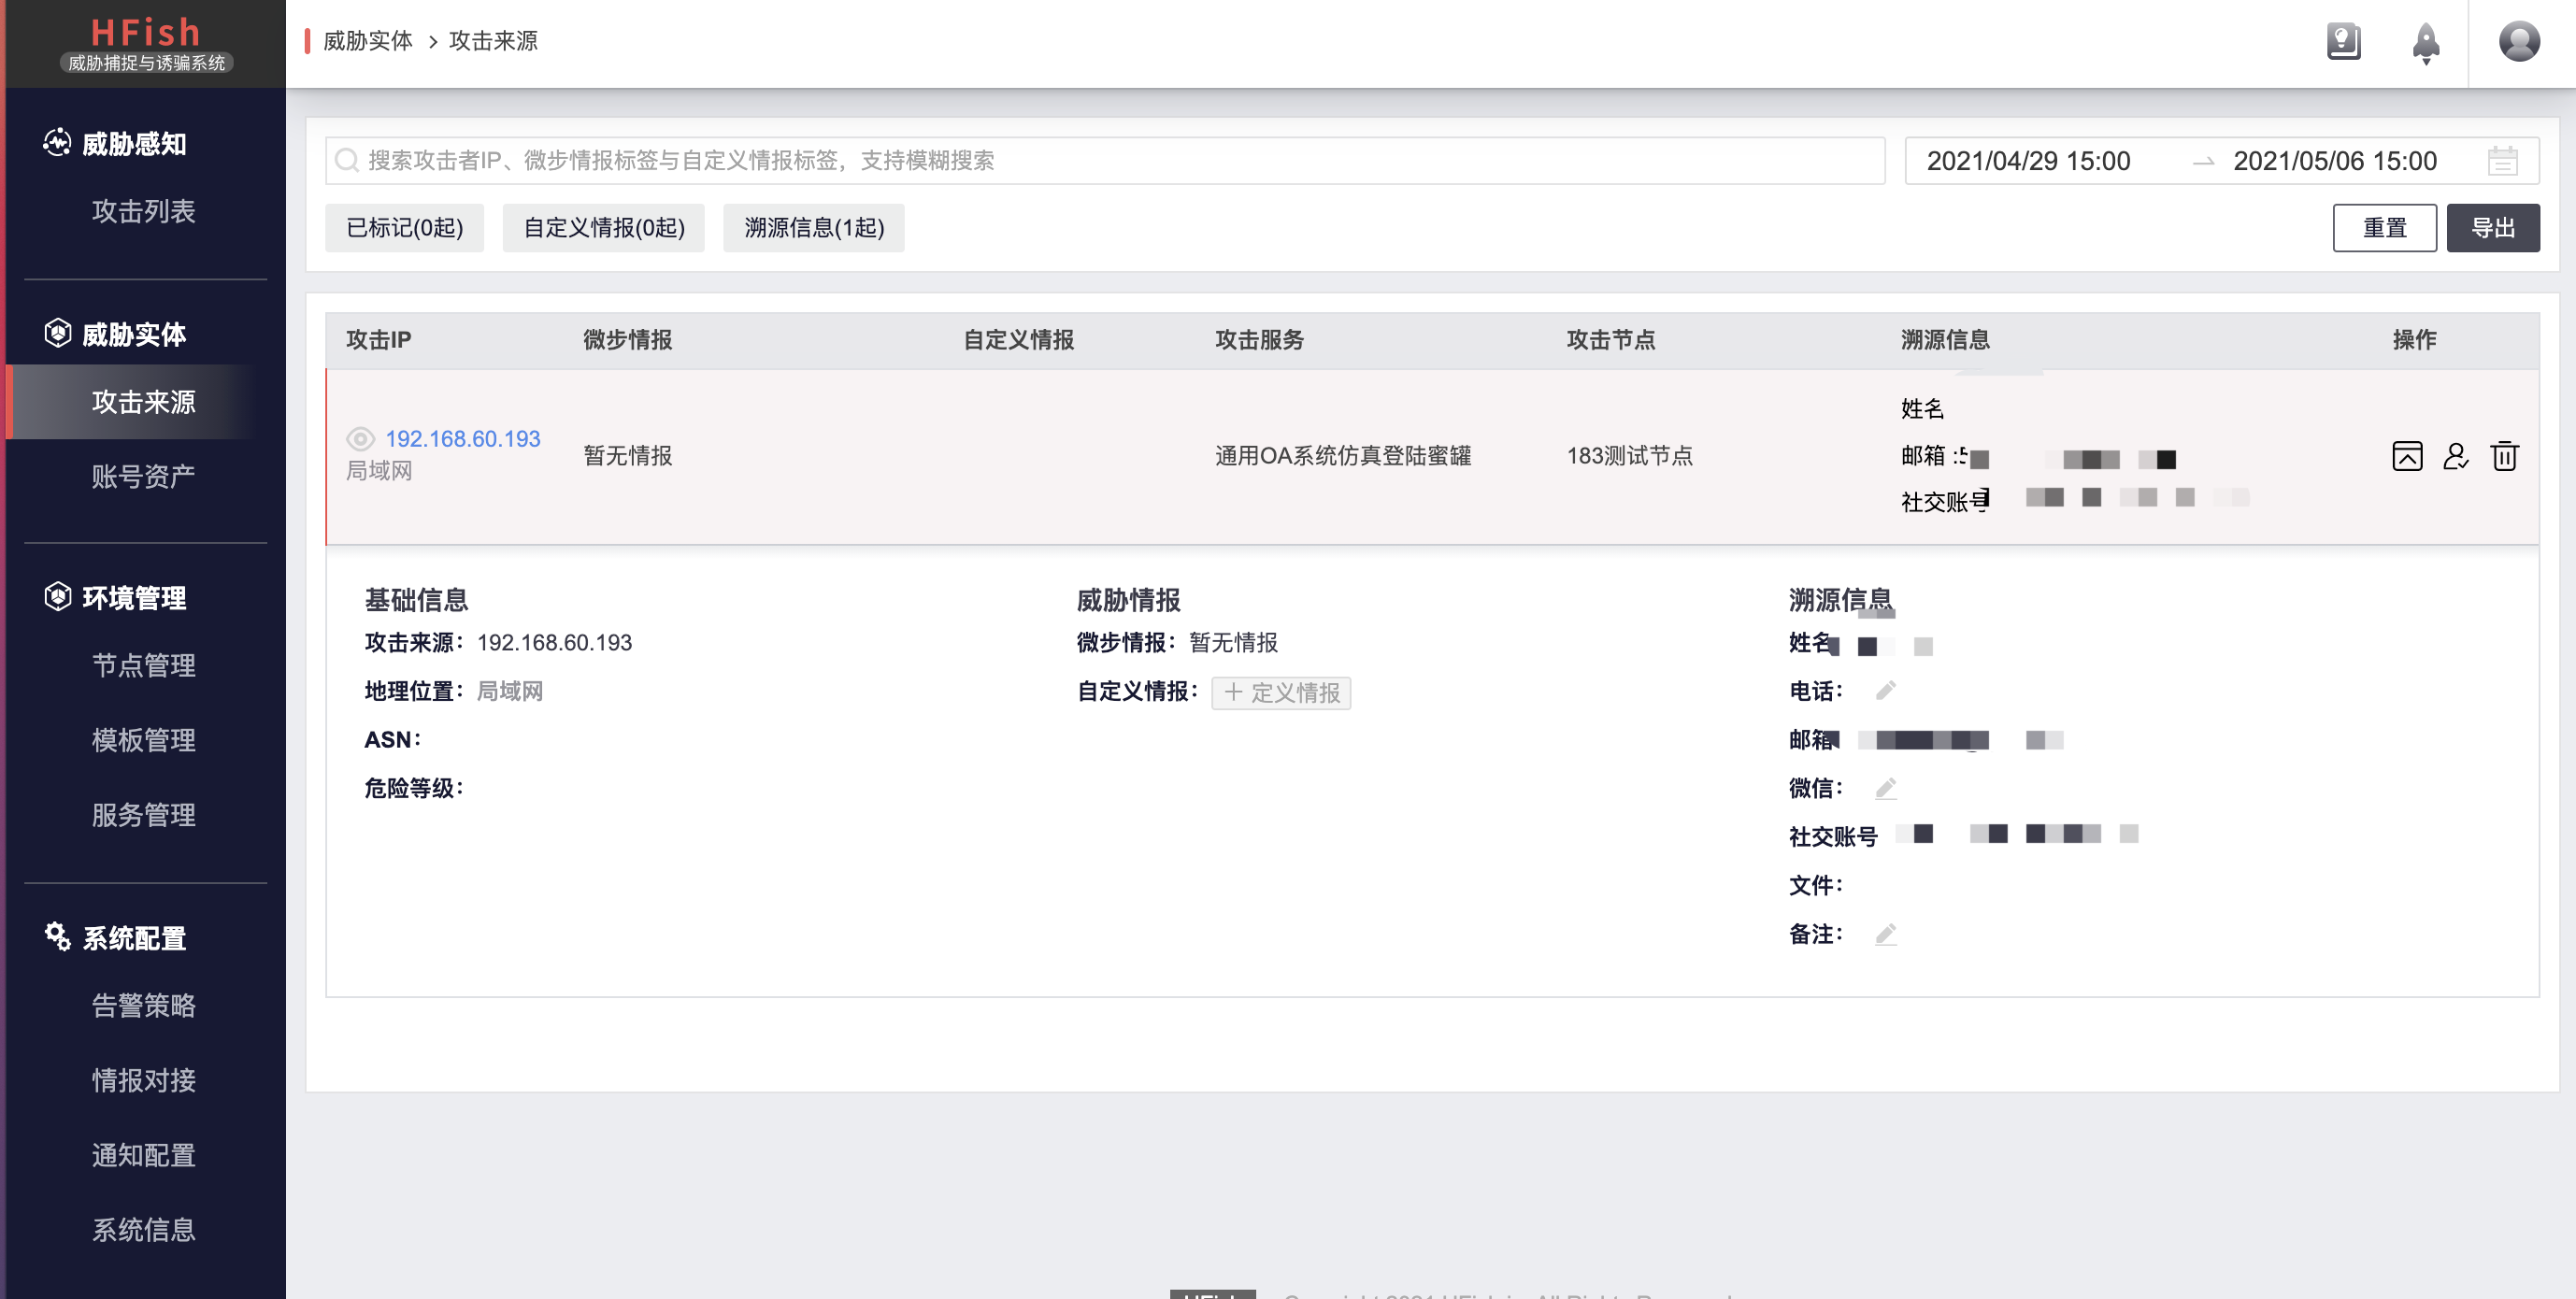Click the 导出 export button
2576x1299 pixels.
pos(2492,228)
